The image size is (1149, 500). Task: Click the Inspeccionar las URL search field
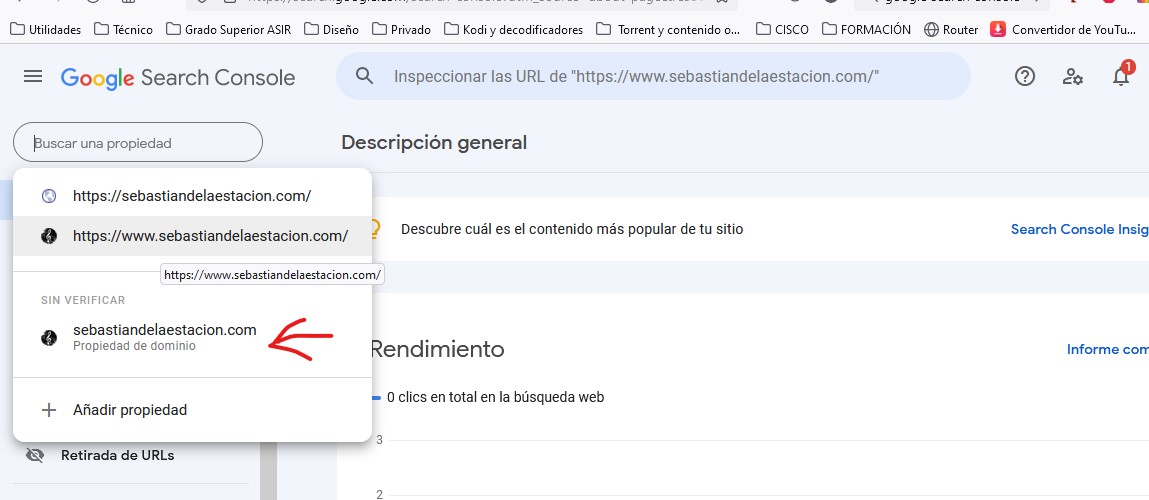tap(654, 76)
